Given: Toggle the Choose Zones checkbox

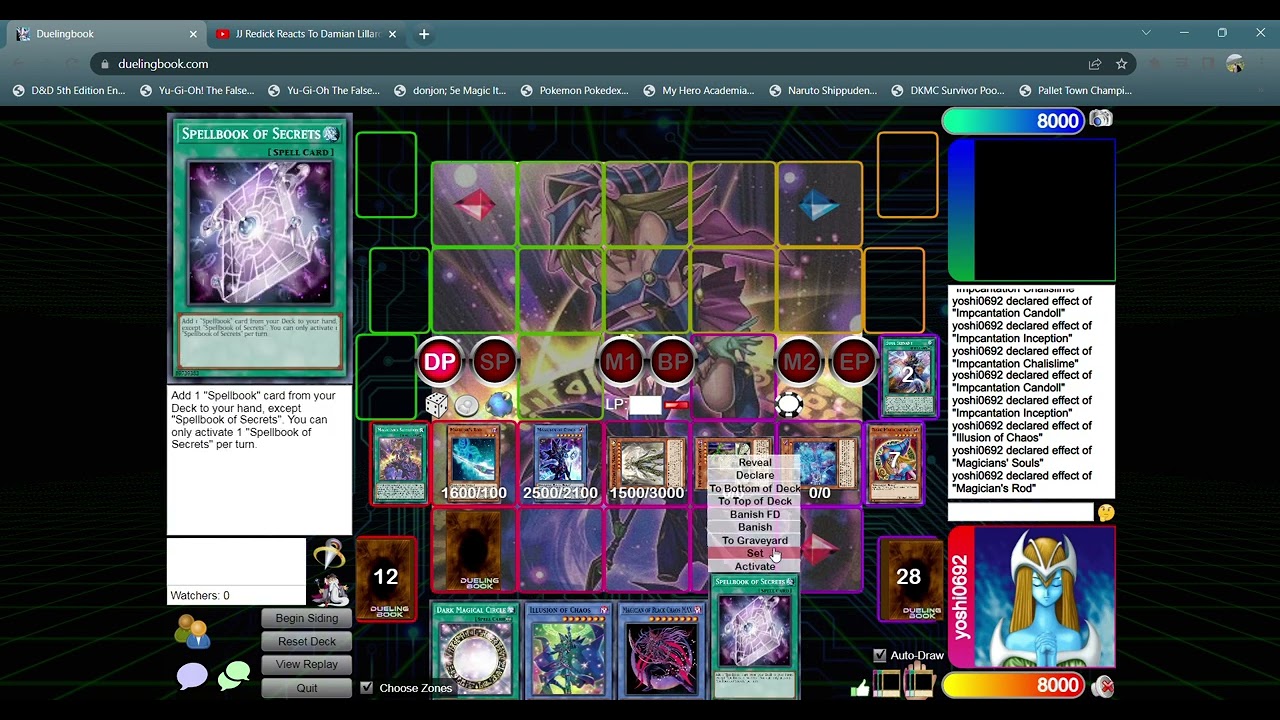Looking at the screenshot, I should pyautogui.click(x=366, y=688).
